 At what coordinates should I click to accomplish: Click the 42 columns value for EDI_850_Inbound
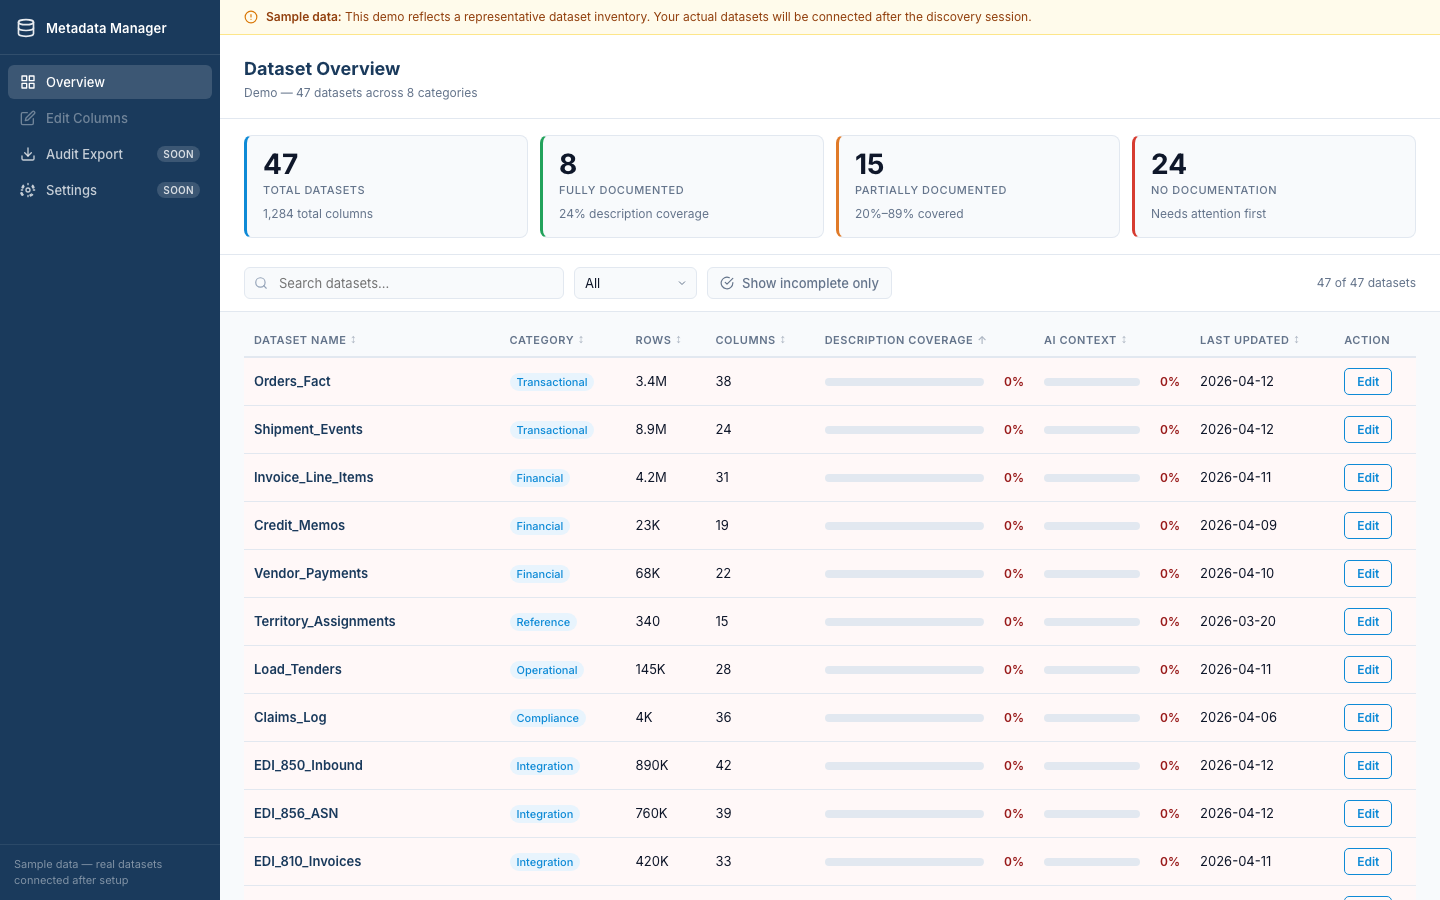(x=724, y=765)
